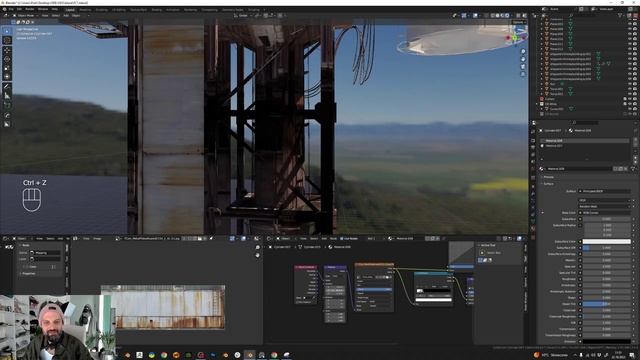Viewport: 640px width, 360px height.
Task: Click the image editor zoom gizmo
Action: tap(258, 248)
